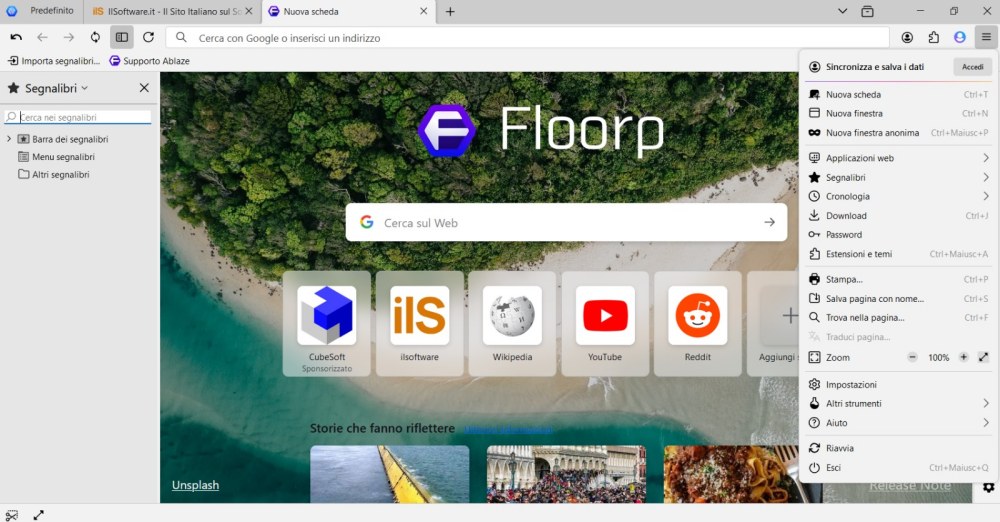Choose Salva pagina con nome
The width and height of the screenshot is (1000, 522).
[898, 299]
